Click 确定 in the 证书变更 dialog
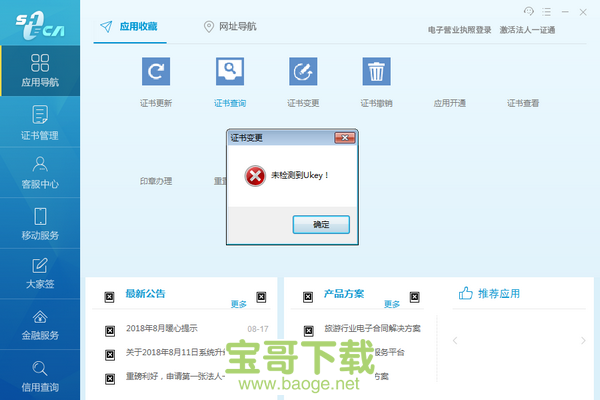This screenshot has width=600, height=400. [x=321, y=224]
